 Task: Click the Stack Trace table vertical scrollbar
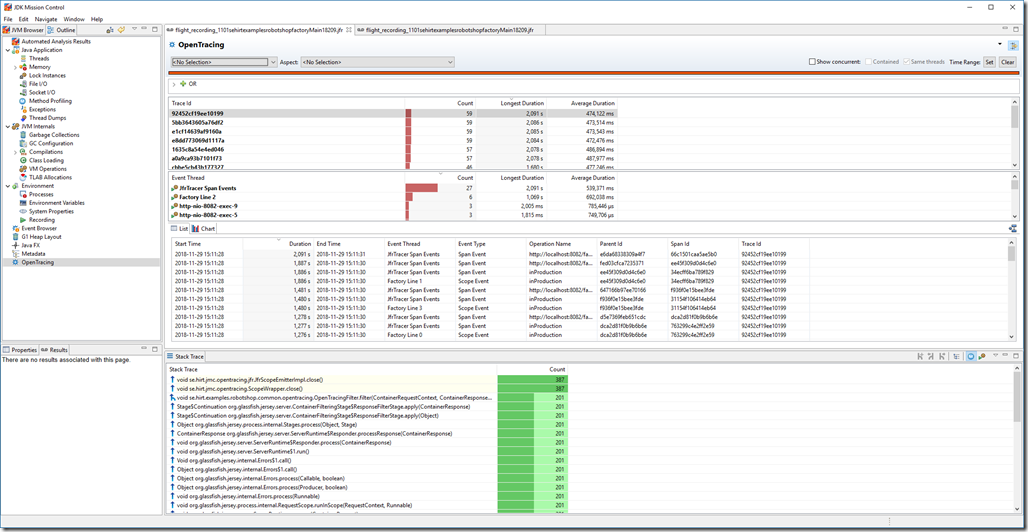(x=1016, y=438)
